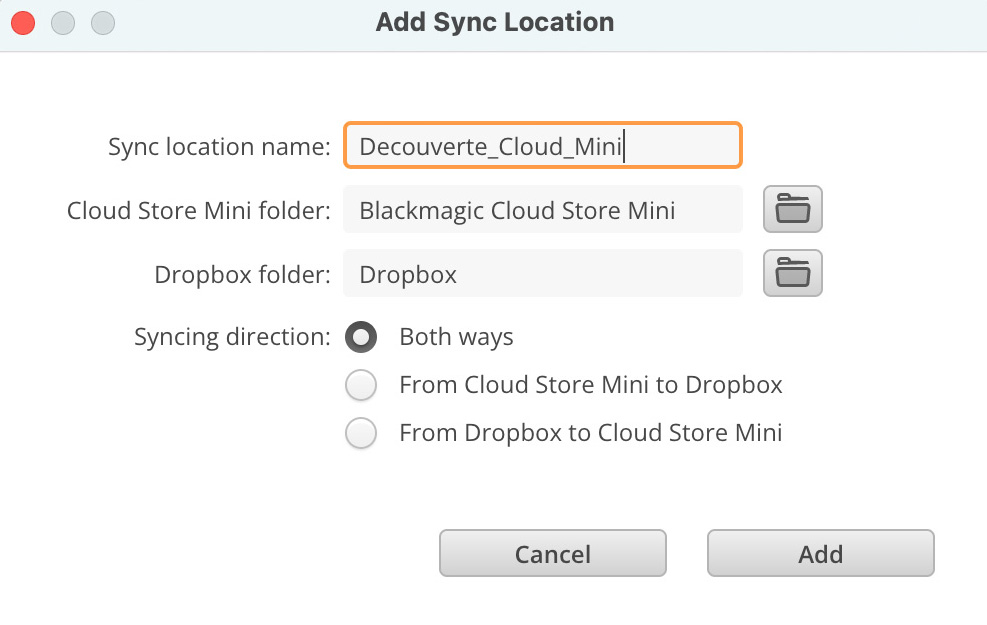The height and width of the screenshot is (625, 987).
Task: Click the Add Sync Location title bar
Action: pos(494,22)
